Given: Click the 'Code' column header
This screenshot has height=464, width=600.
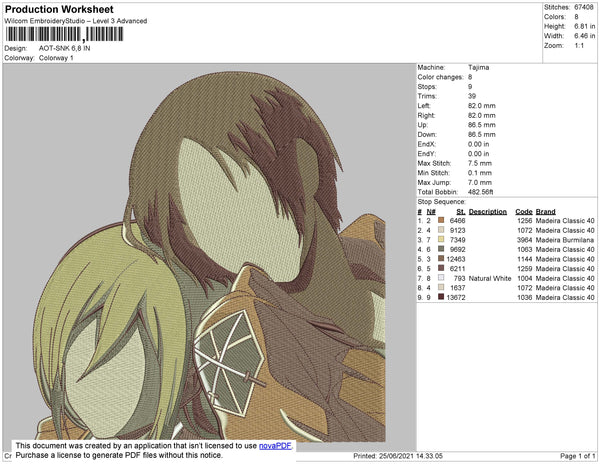Looking at the screenshot, I should tap(524, 212).
